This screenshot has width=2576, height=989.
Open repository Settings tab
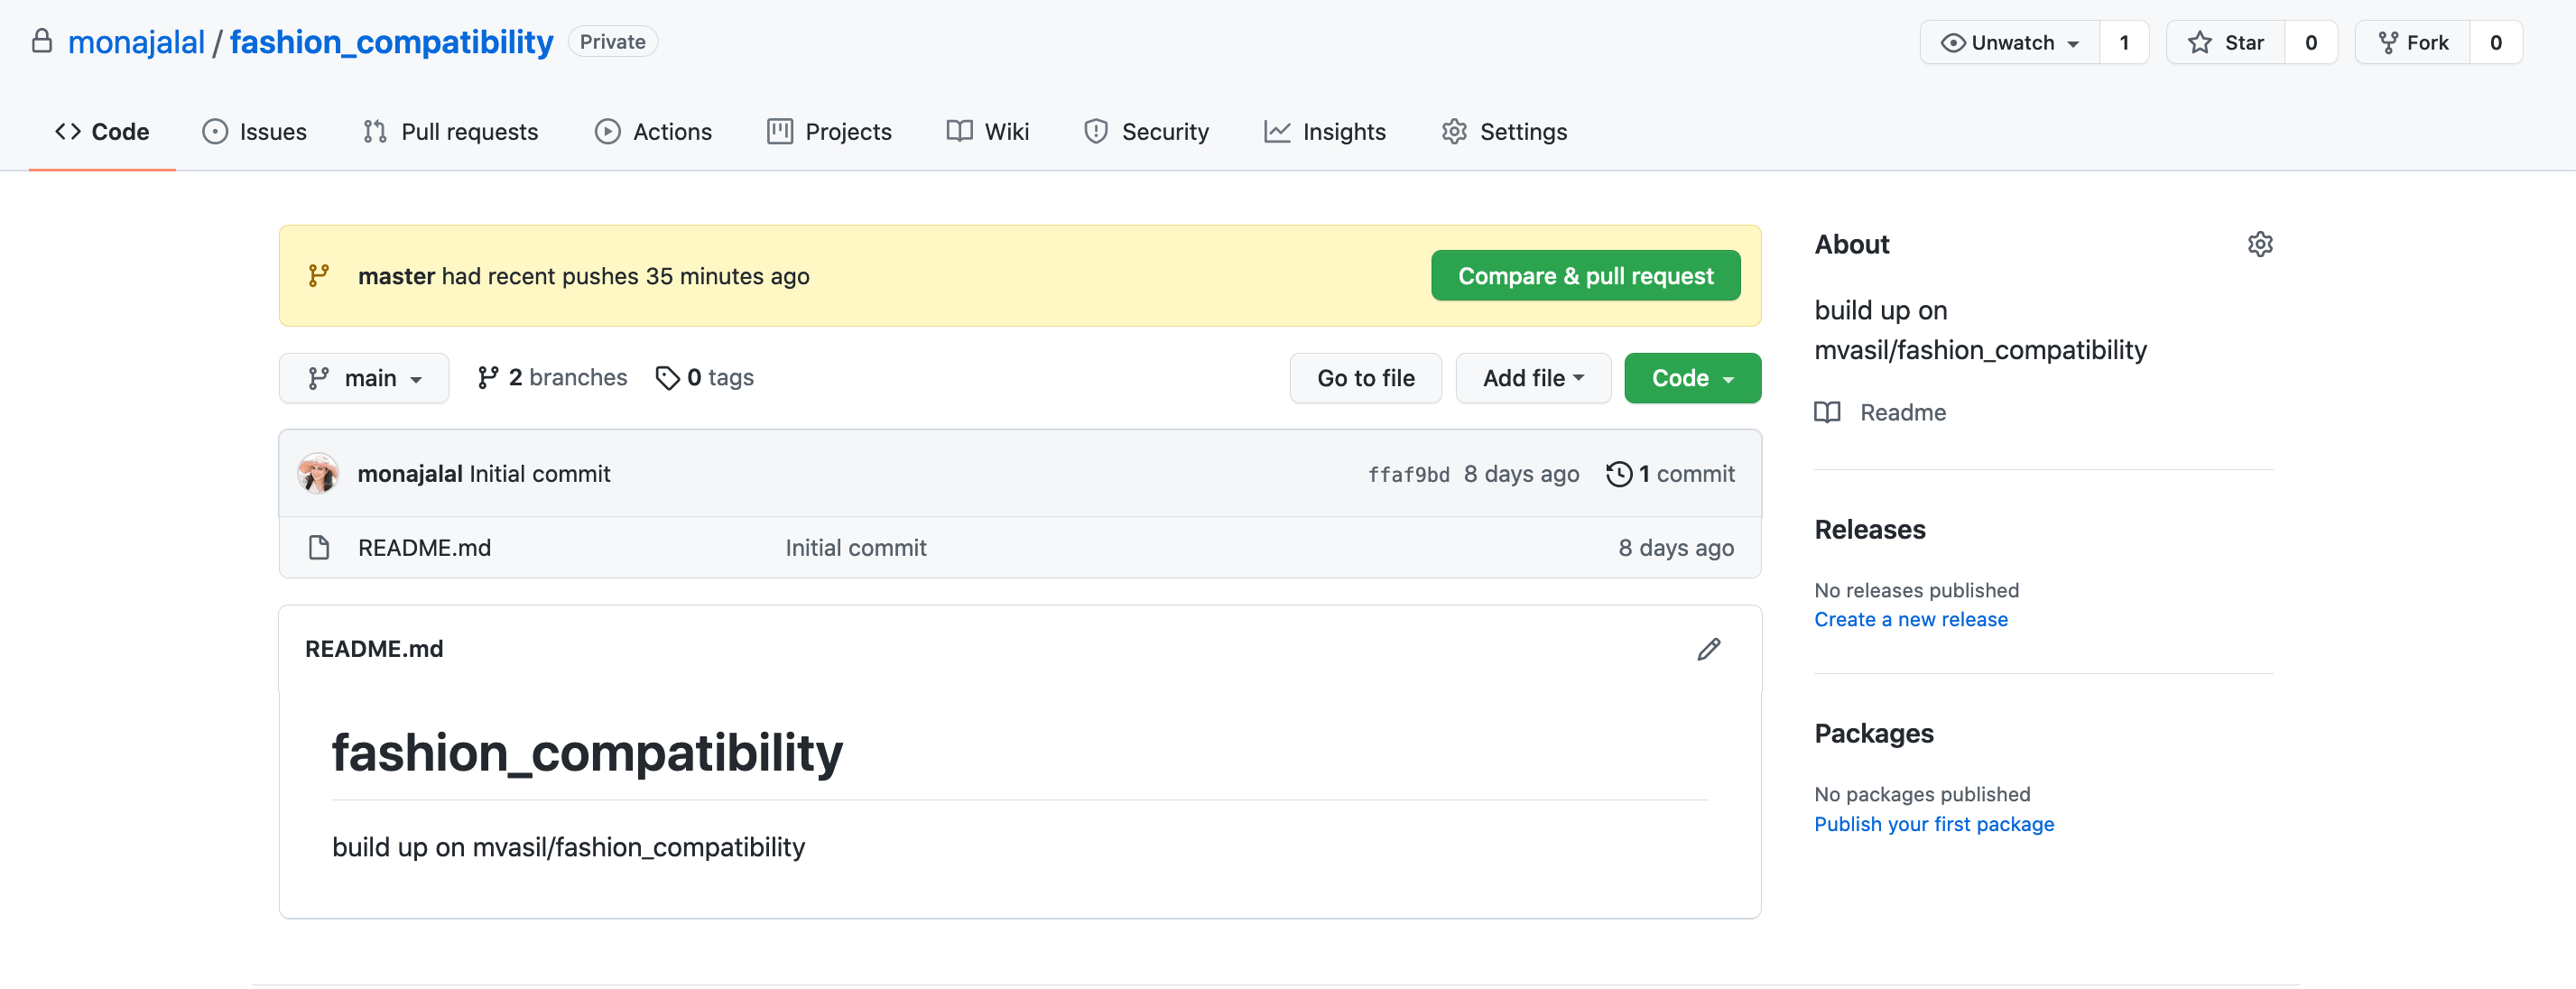1504,132
